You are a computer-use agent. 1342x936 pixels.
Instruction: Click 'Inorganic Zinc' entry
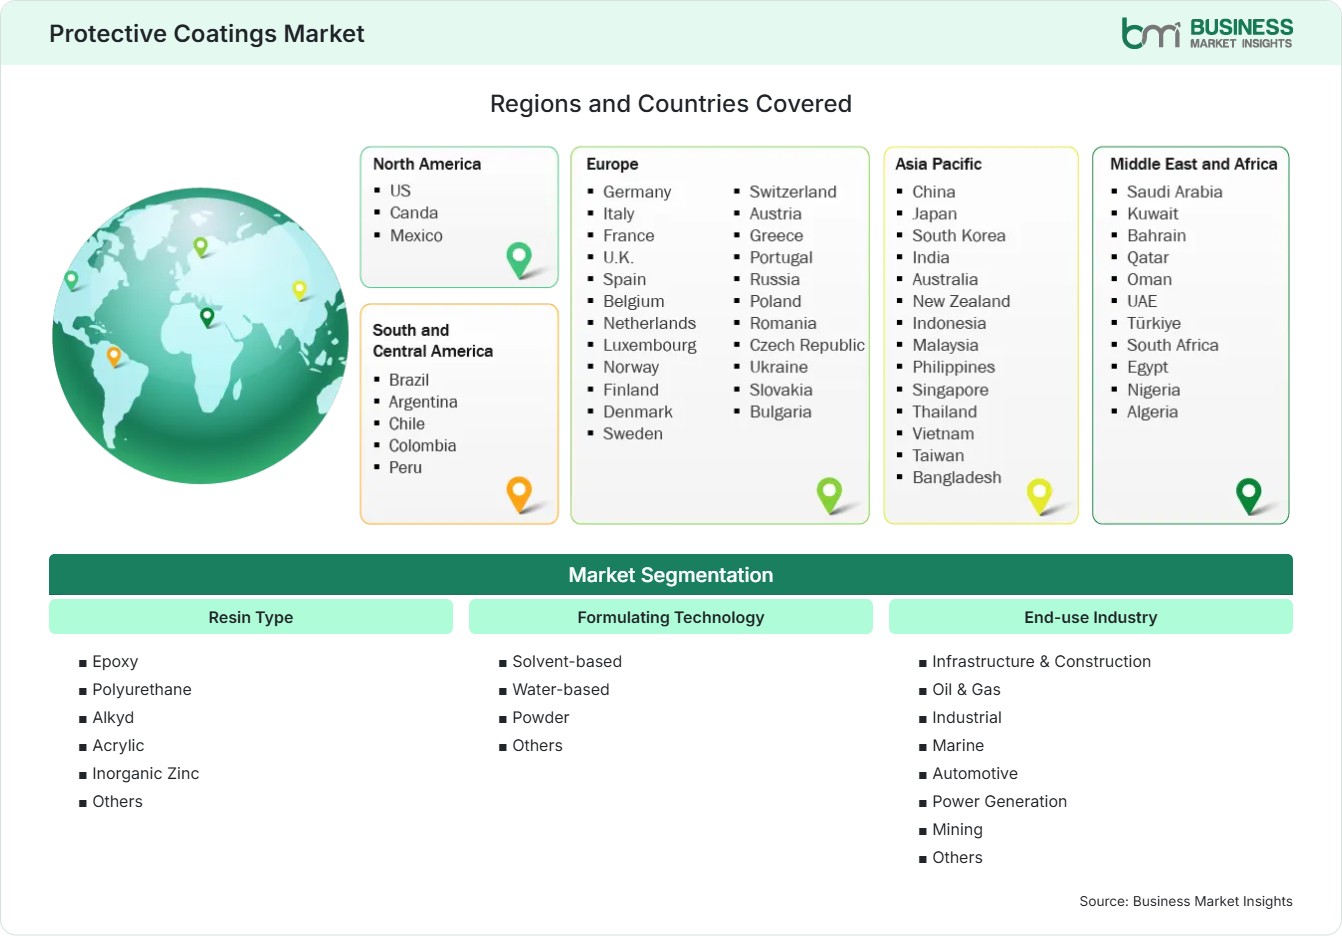click(146, 774)
